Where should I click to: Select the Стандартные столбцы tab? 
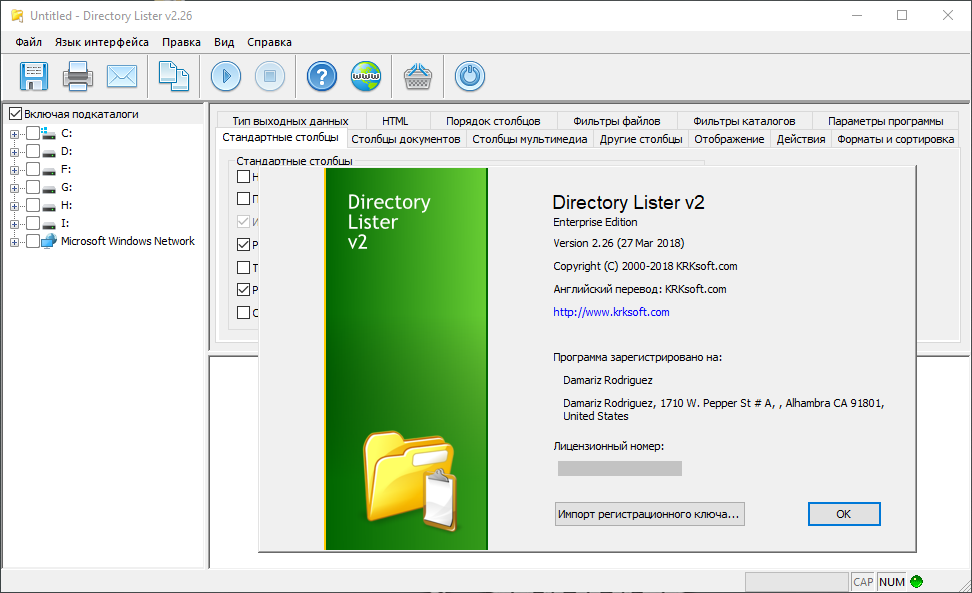(x=280, y=137)
